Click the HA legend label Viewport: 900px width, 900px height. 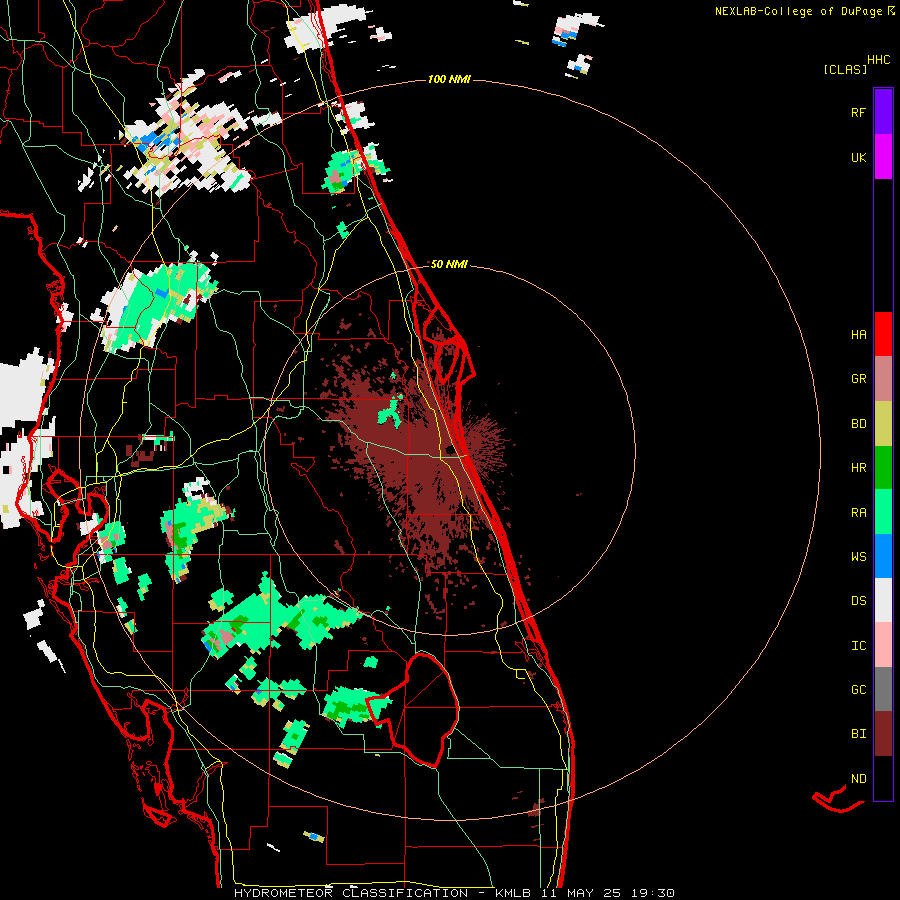click(x=858, y=334)
